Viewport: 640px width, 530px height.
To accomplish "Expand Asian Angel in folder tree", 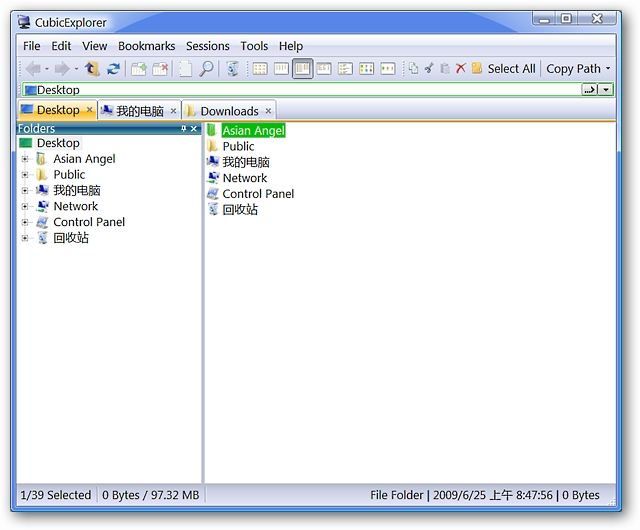I will click(25, 159).
